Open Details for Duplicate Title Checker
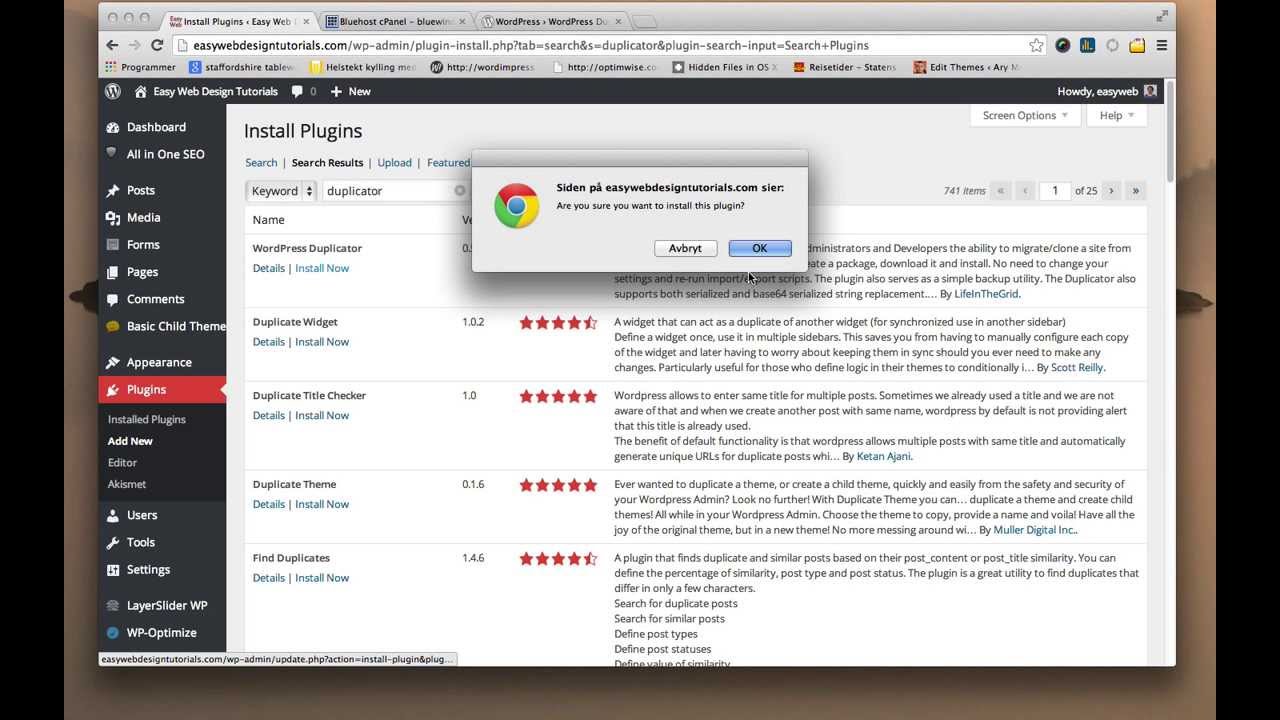The height and width of the screenshot is (720, 1280). (x=269, y=415)
